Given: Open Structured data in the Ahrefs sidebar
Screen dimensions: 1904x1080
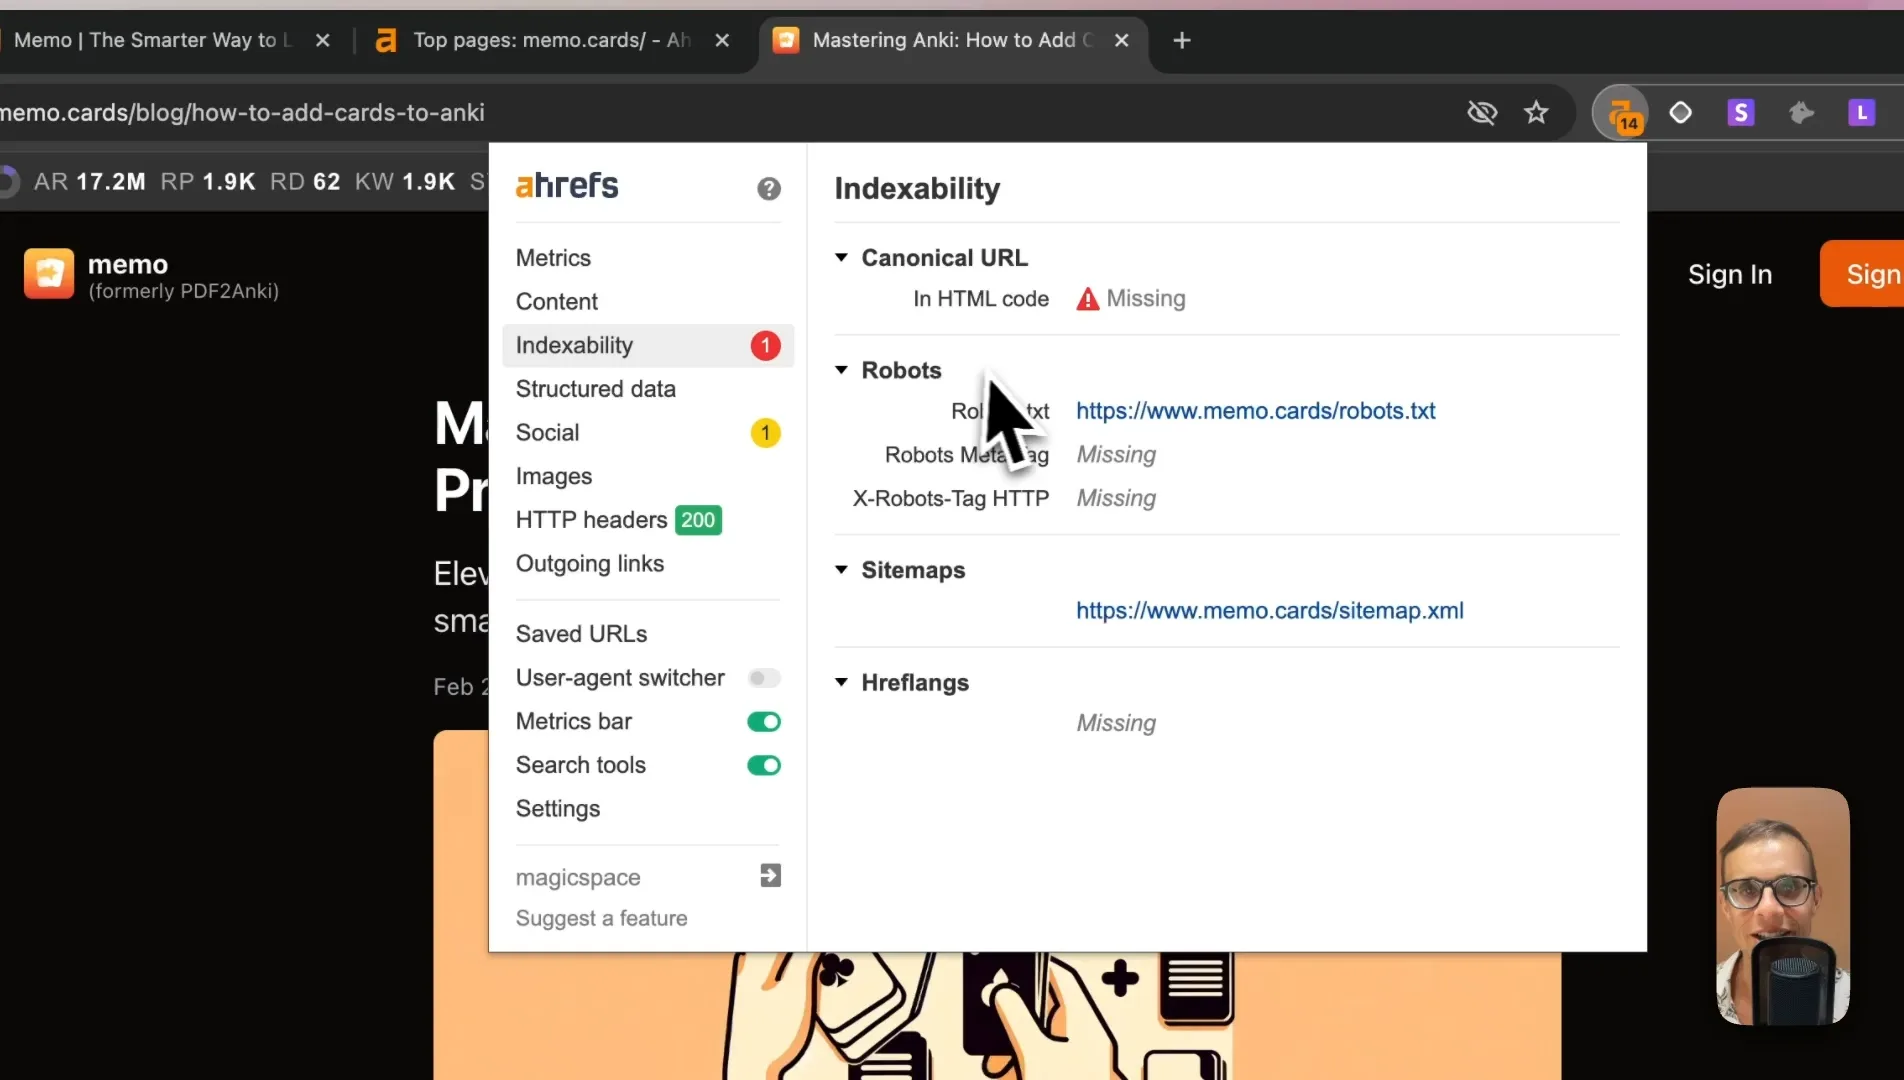Looking at the screenshot, I should coord(595,389).
